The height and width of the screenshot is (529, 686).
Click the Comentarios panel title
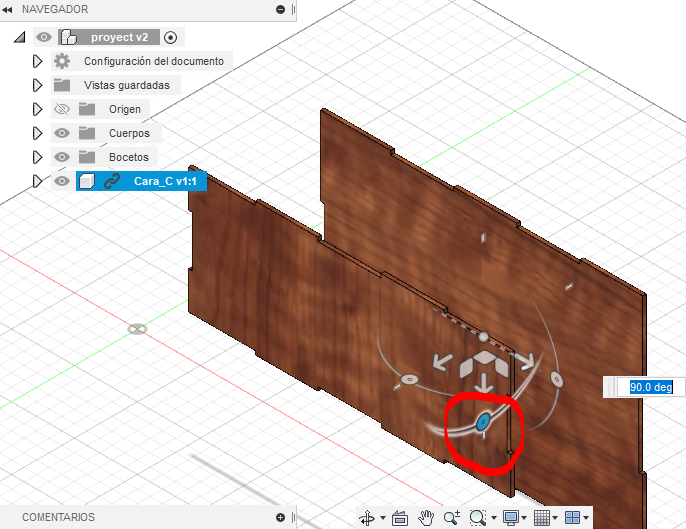[x=58, y=517]
